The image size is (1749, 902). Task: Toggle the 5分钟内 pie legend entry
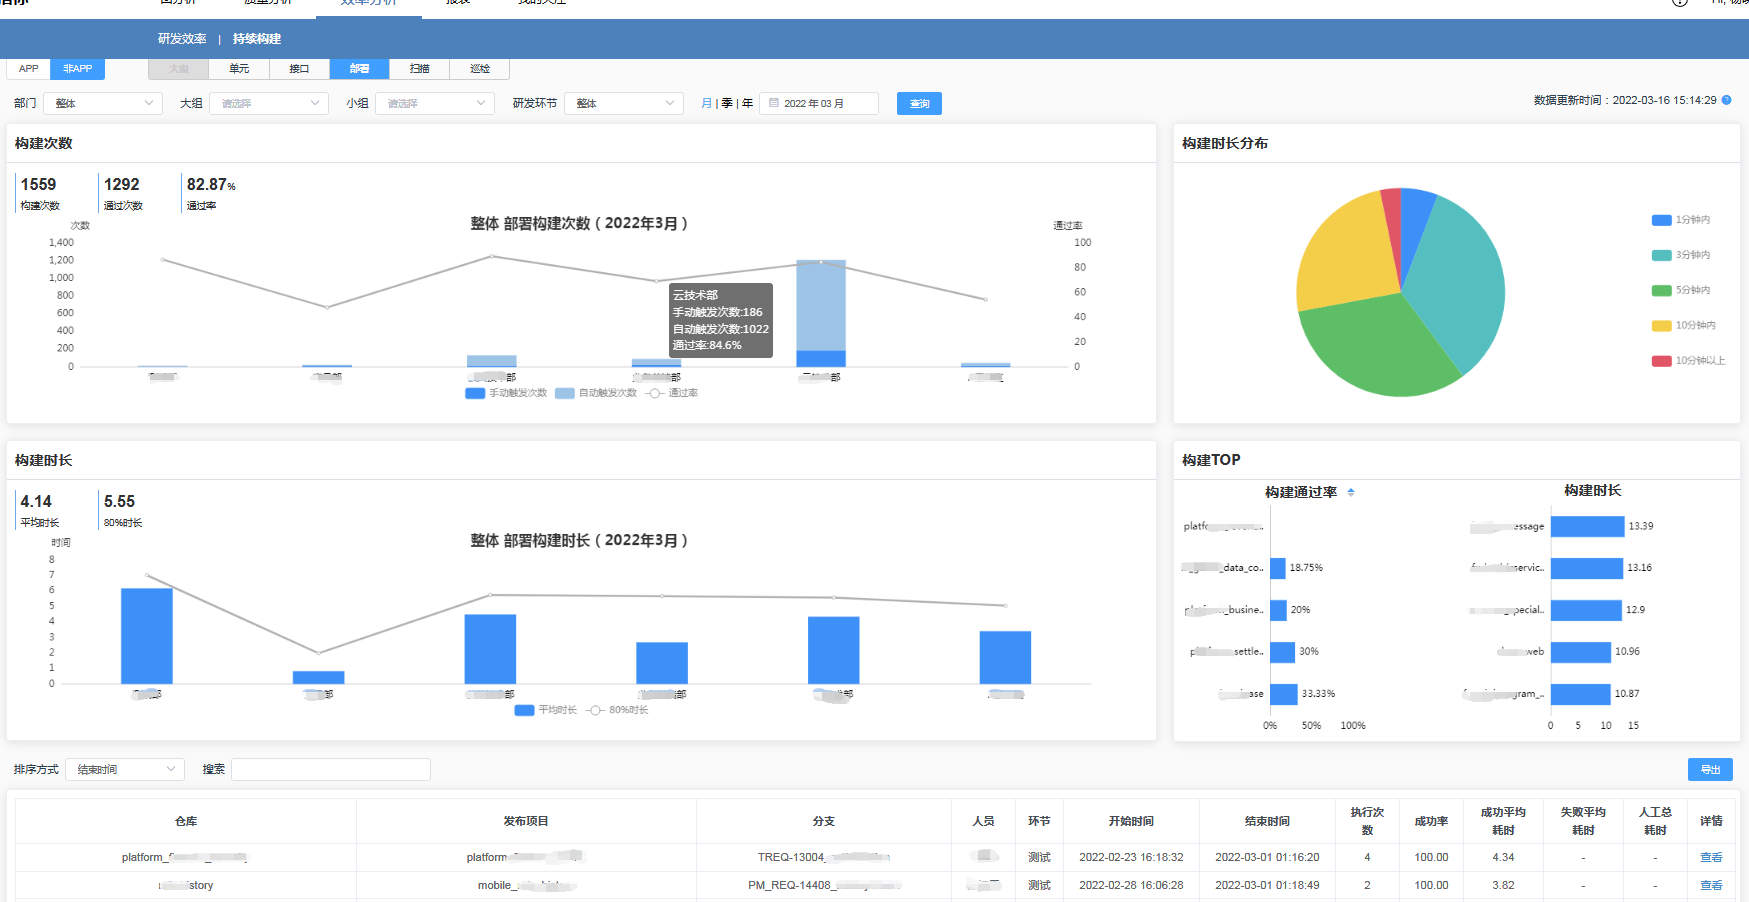[1681, 290]
